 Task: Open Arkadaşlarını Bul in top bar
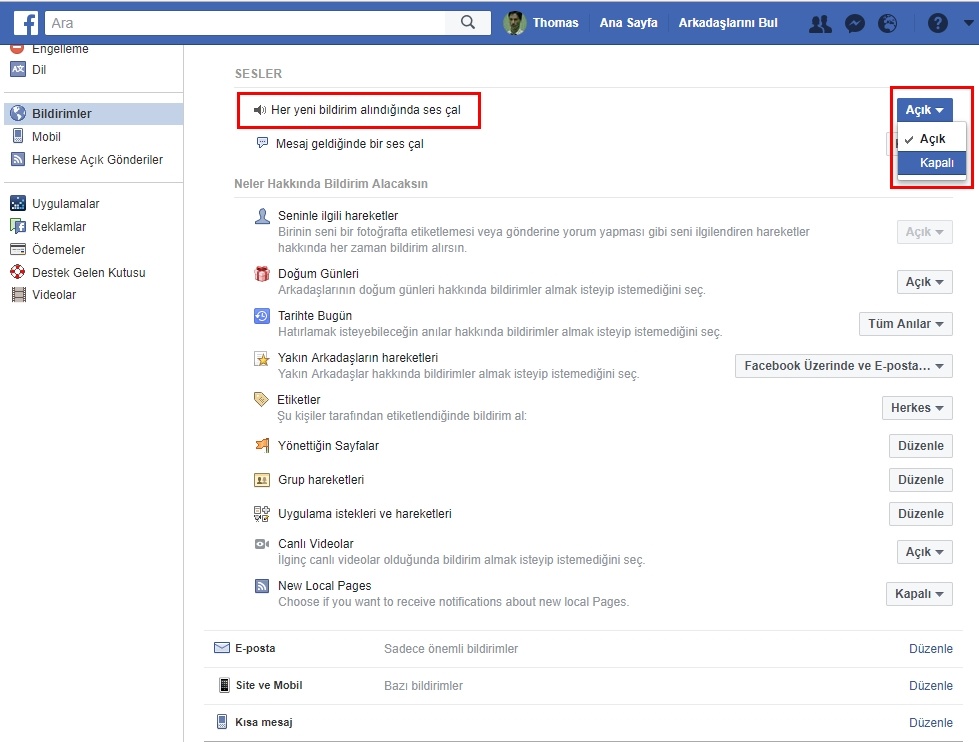[728, 23]
